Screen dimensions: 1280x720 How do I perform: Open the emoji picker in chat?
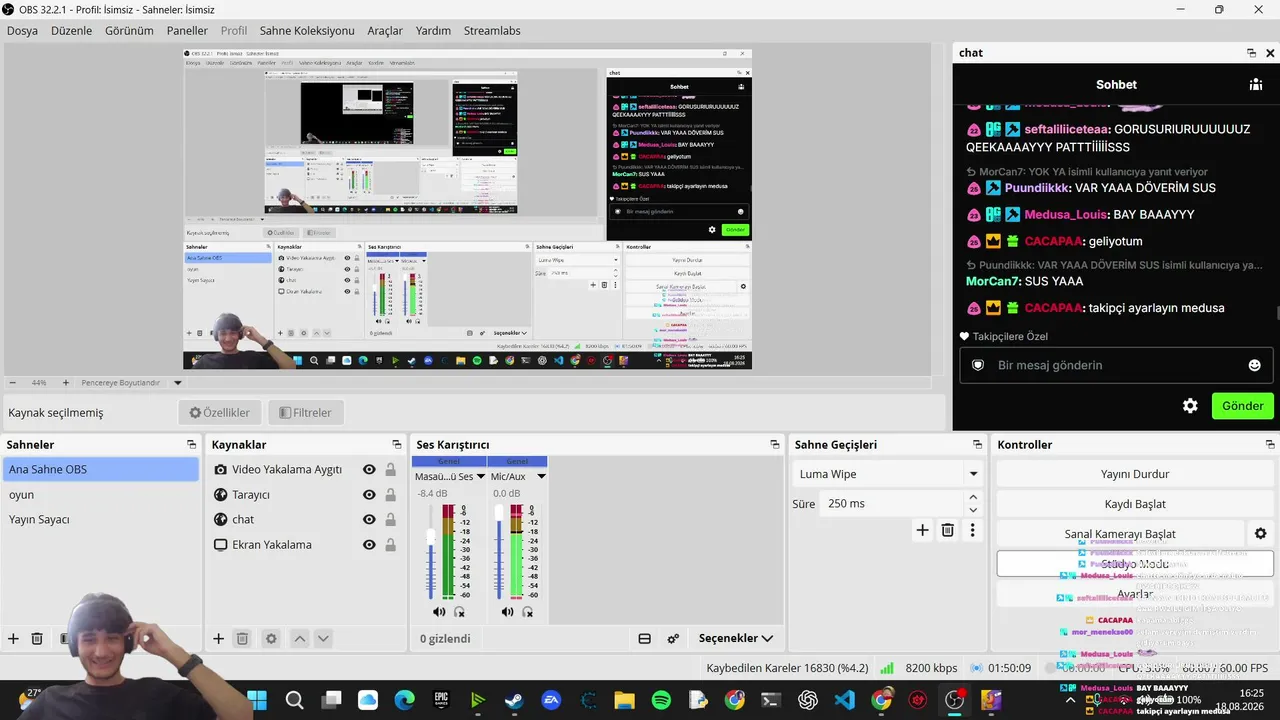[1254, 365]
